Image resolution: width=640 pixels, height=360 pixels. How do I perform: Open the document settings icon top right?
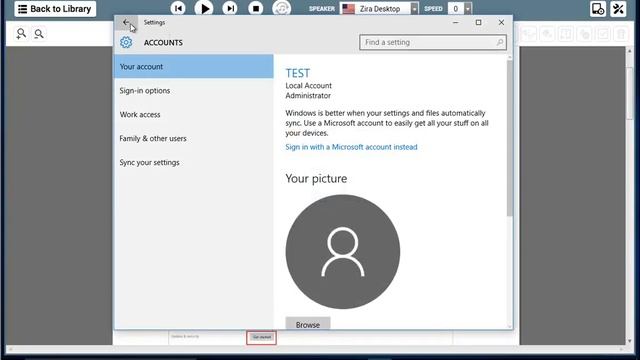[598, 9]
